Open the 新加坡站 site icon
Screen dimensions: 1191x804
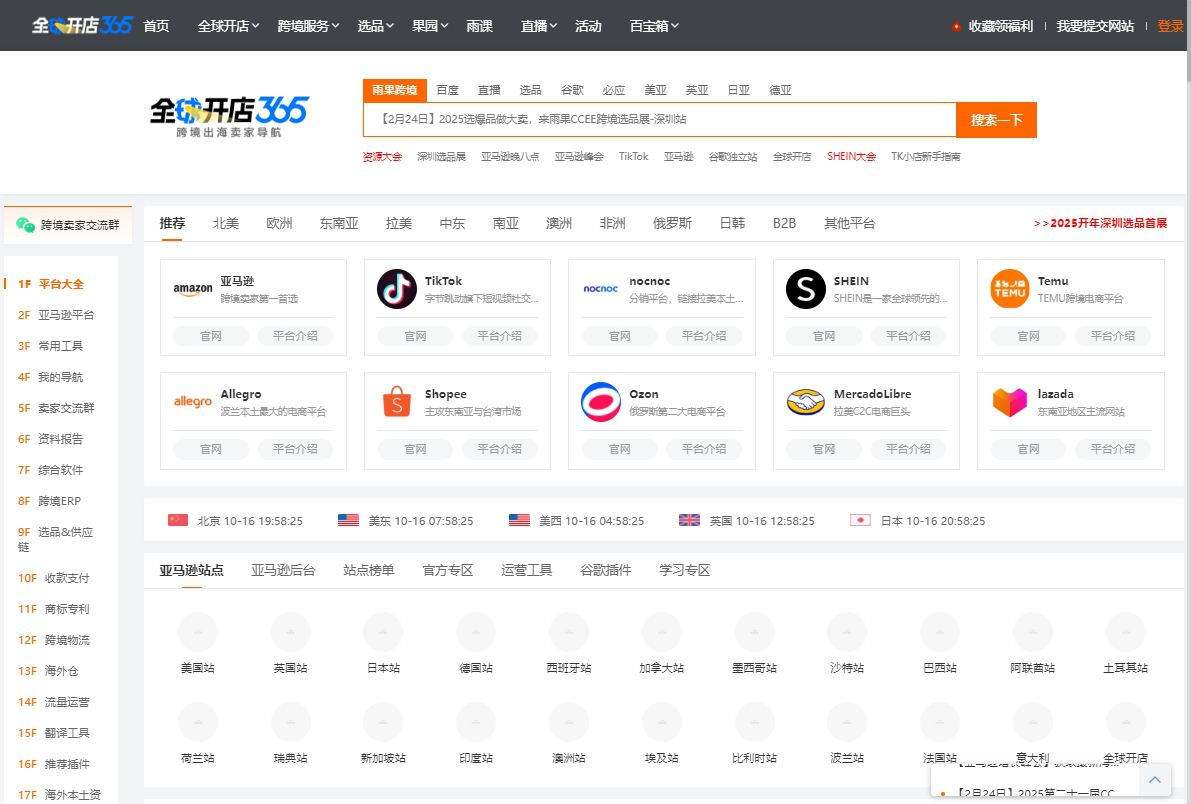point(383,722)
